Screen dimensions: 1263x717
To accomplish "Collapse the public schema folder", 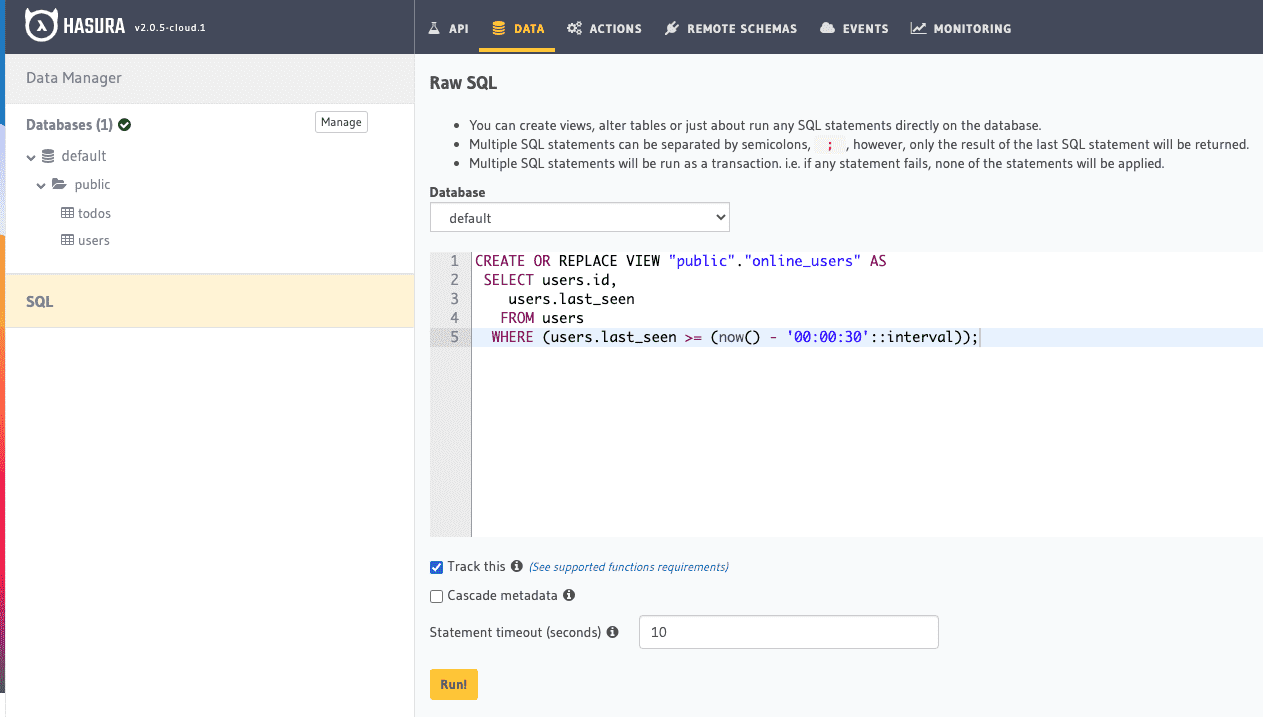I will pyautogui.click(x=41, y=185).
